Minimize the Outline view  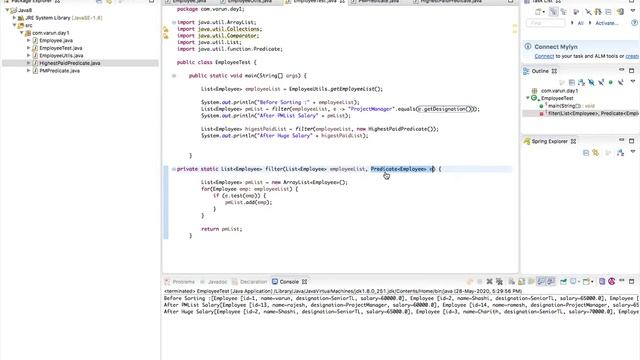tap(622, 70)
